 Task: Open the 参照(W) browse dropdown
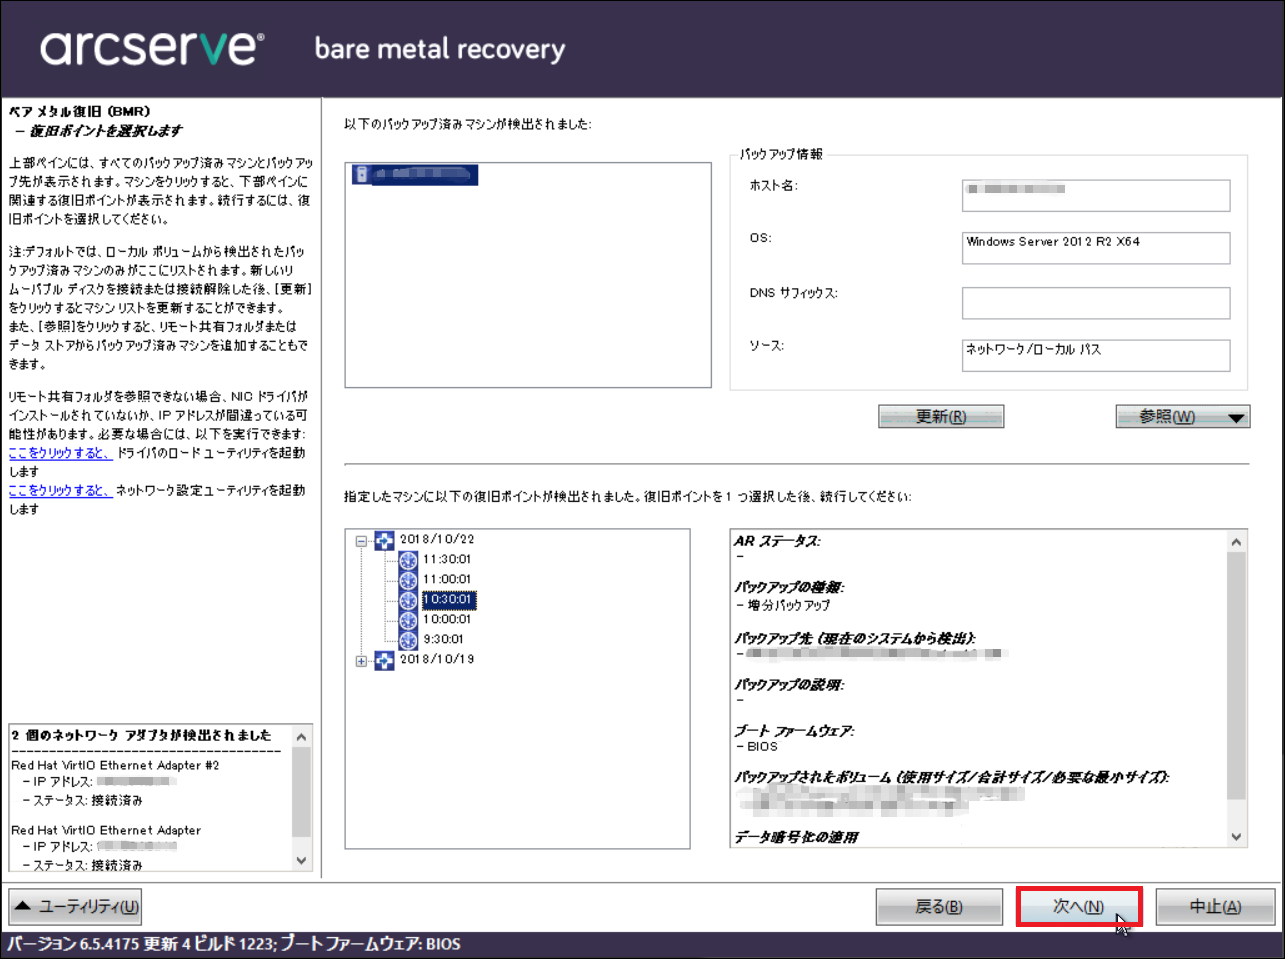(1183, 417)
